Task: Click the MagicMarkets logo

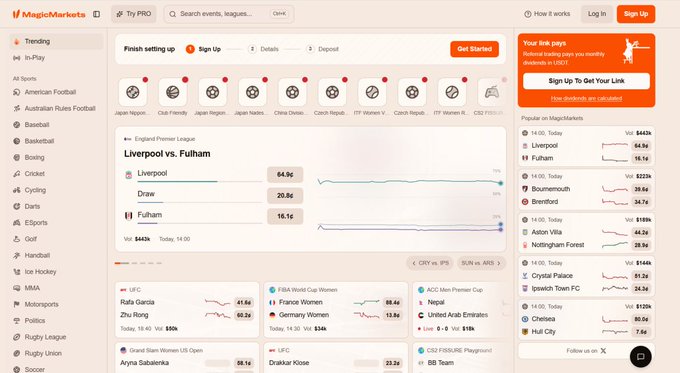Action: pyautogui.click(x=49, y=14)
